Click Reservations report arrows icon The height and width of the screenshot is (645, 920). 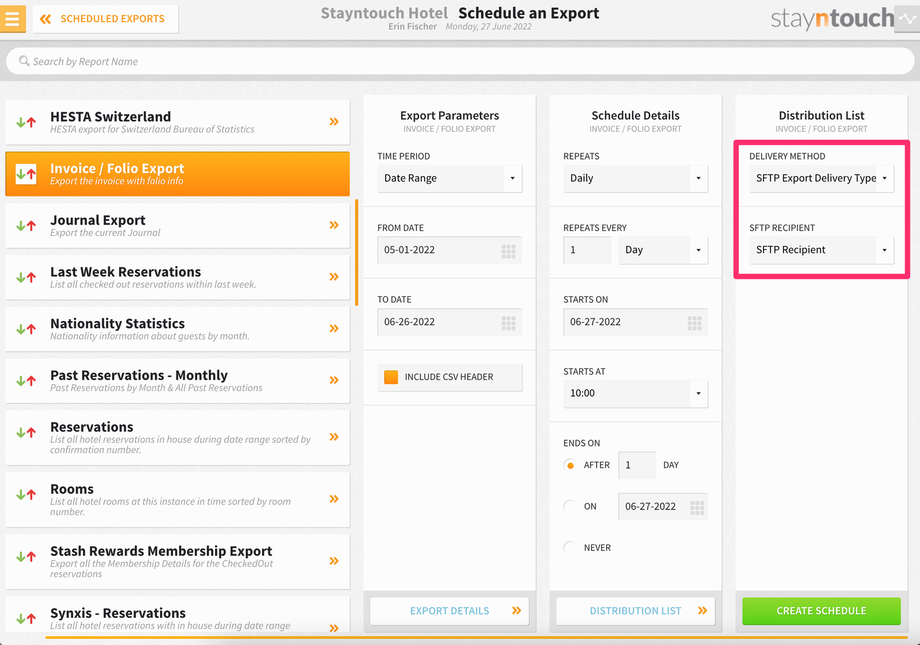click(26, 433)
